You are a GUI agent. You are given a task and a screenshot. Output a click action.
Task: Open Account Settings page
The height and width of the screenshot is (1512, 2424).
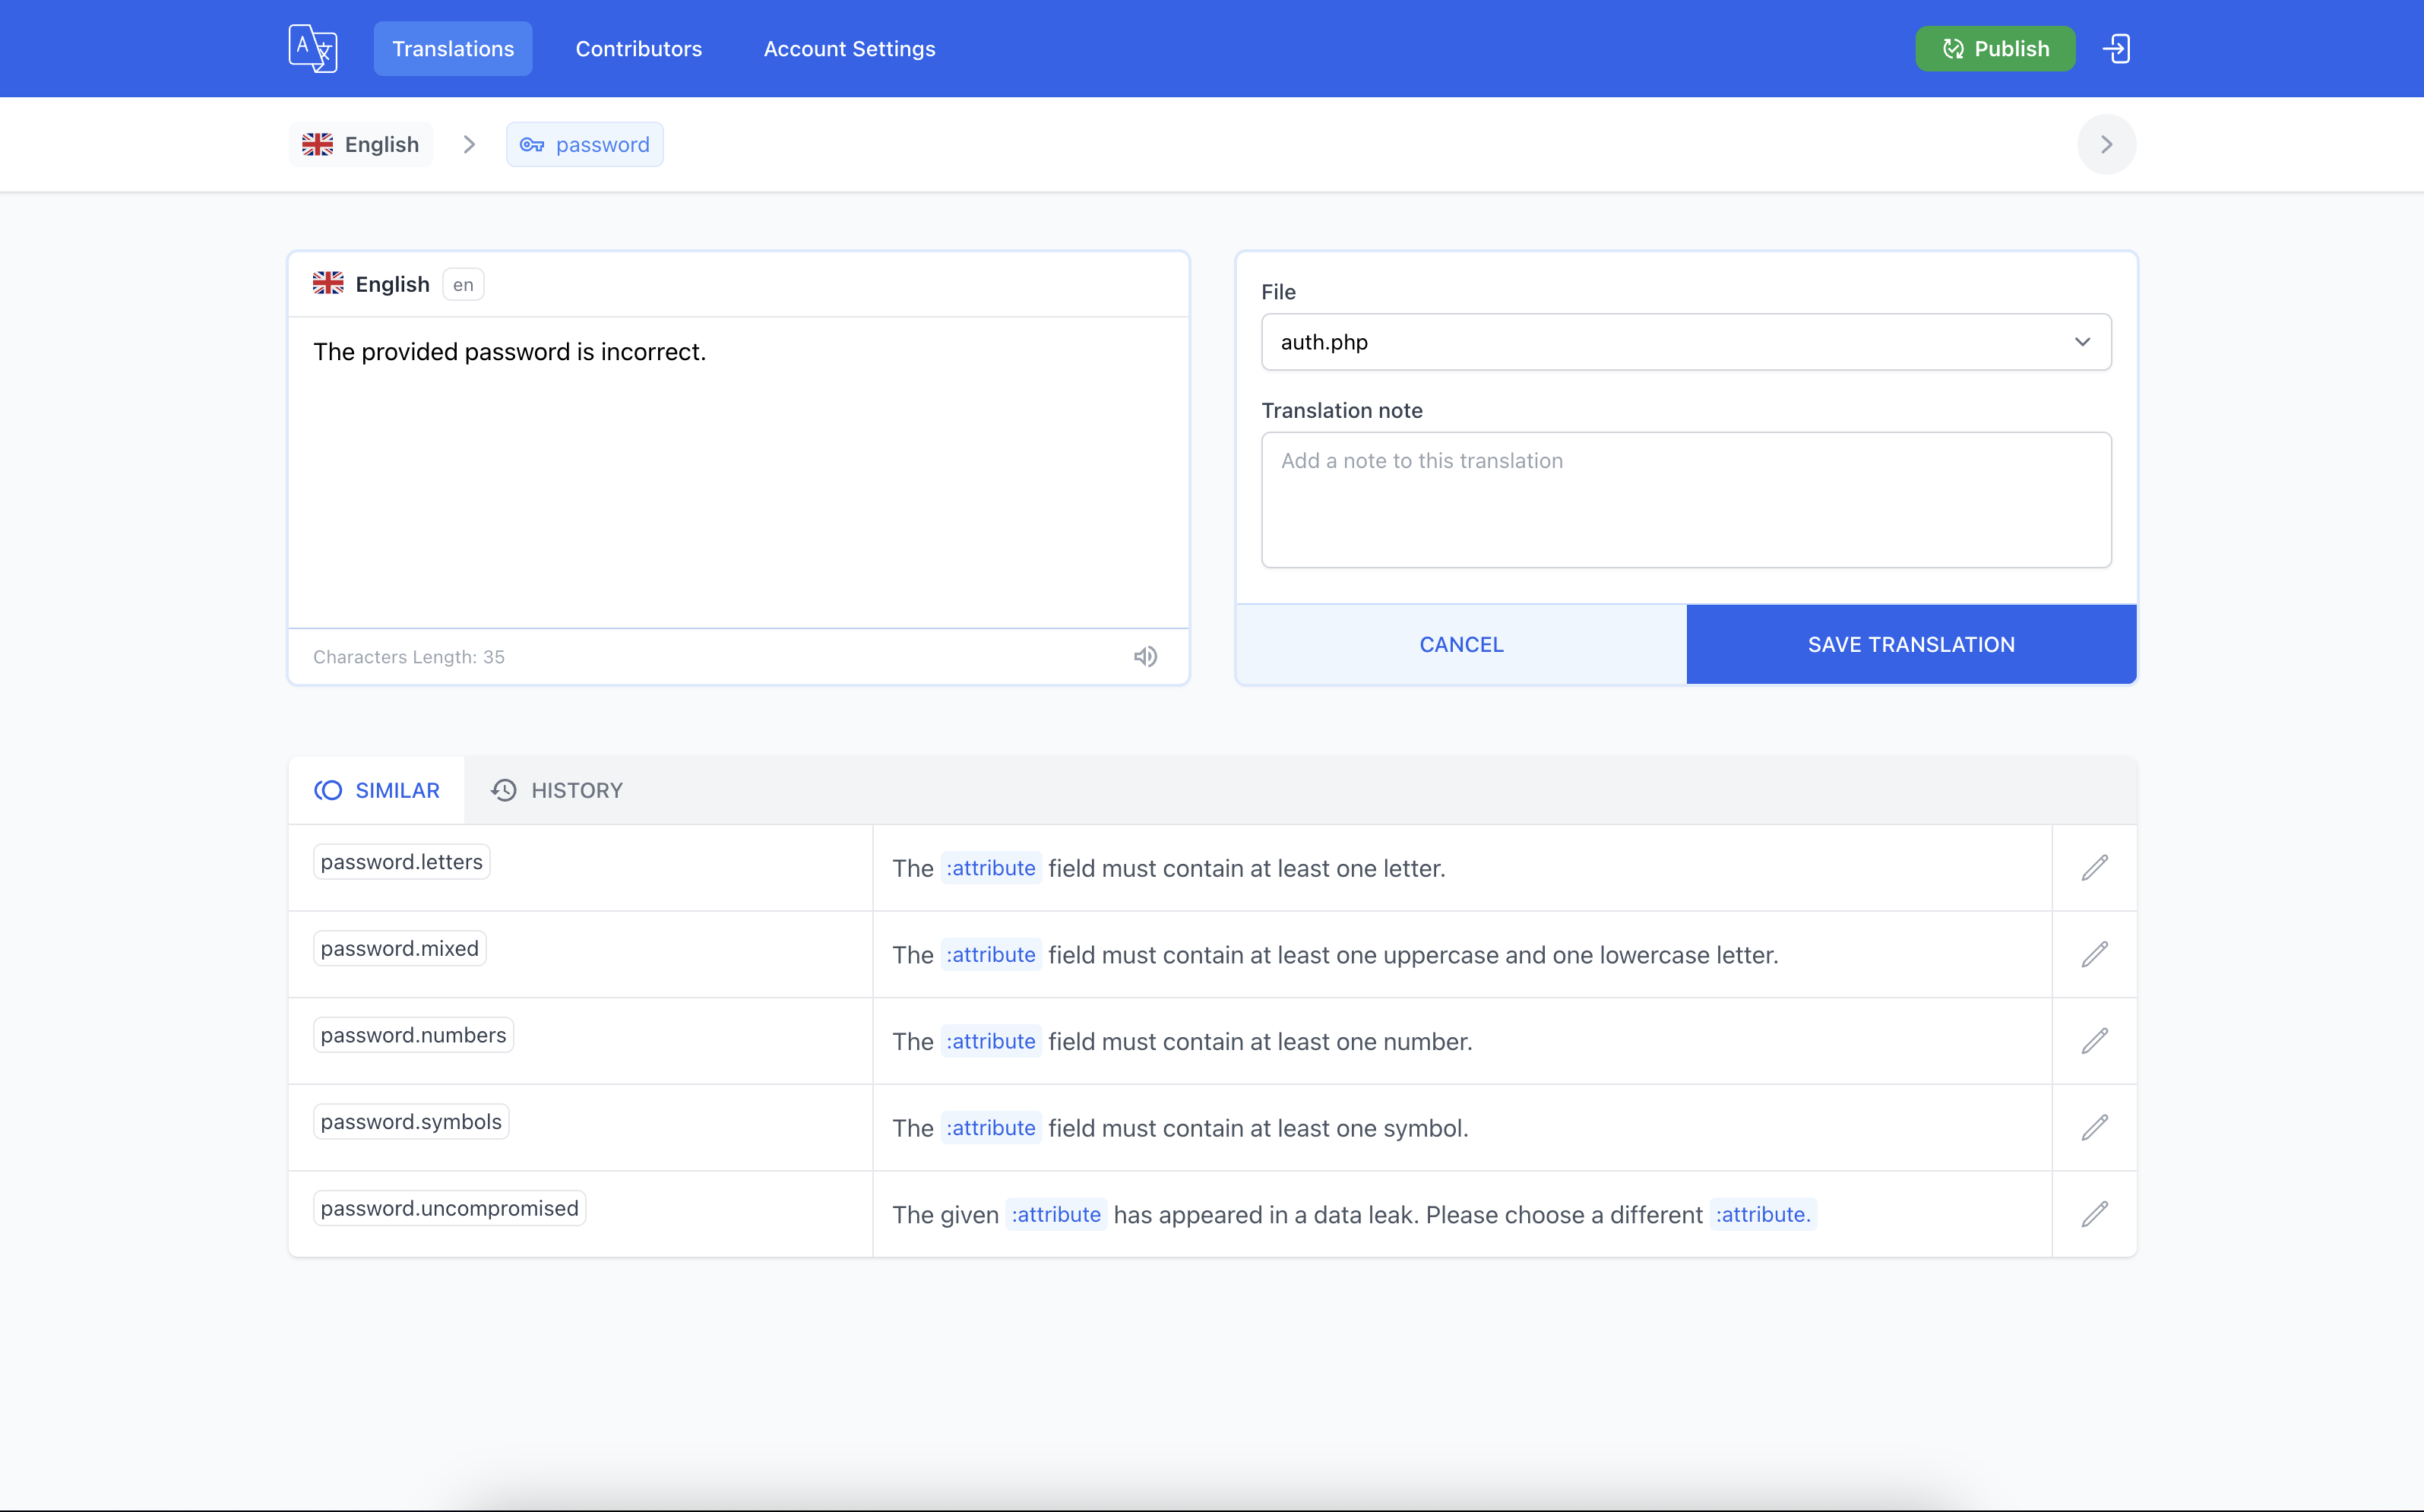pyautogui.click(x=849, y=49)
